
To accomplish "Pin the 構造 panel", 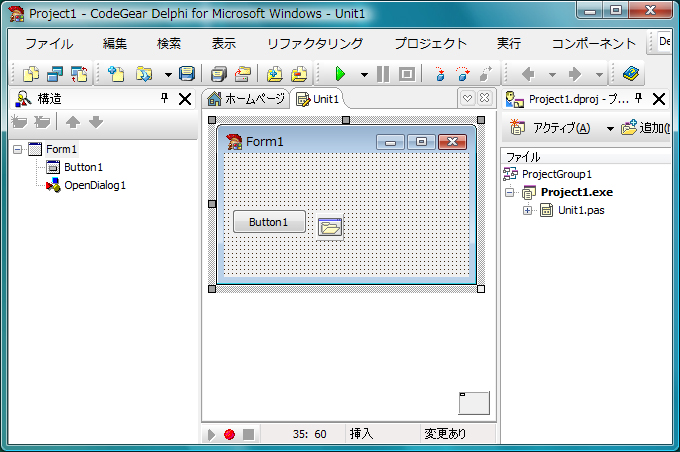I will coord(164,98).
